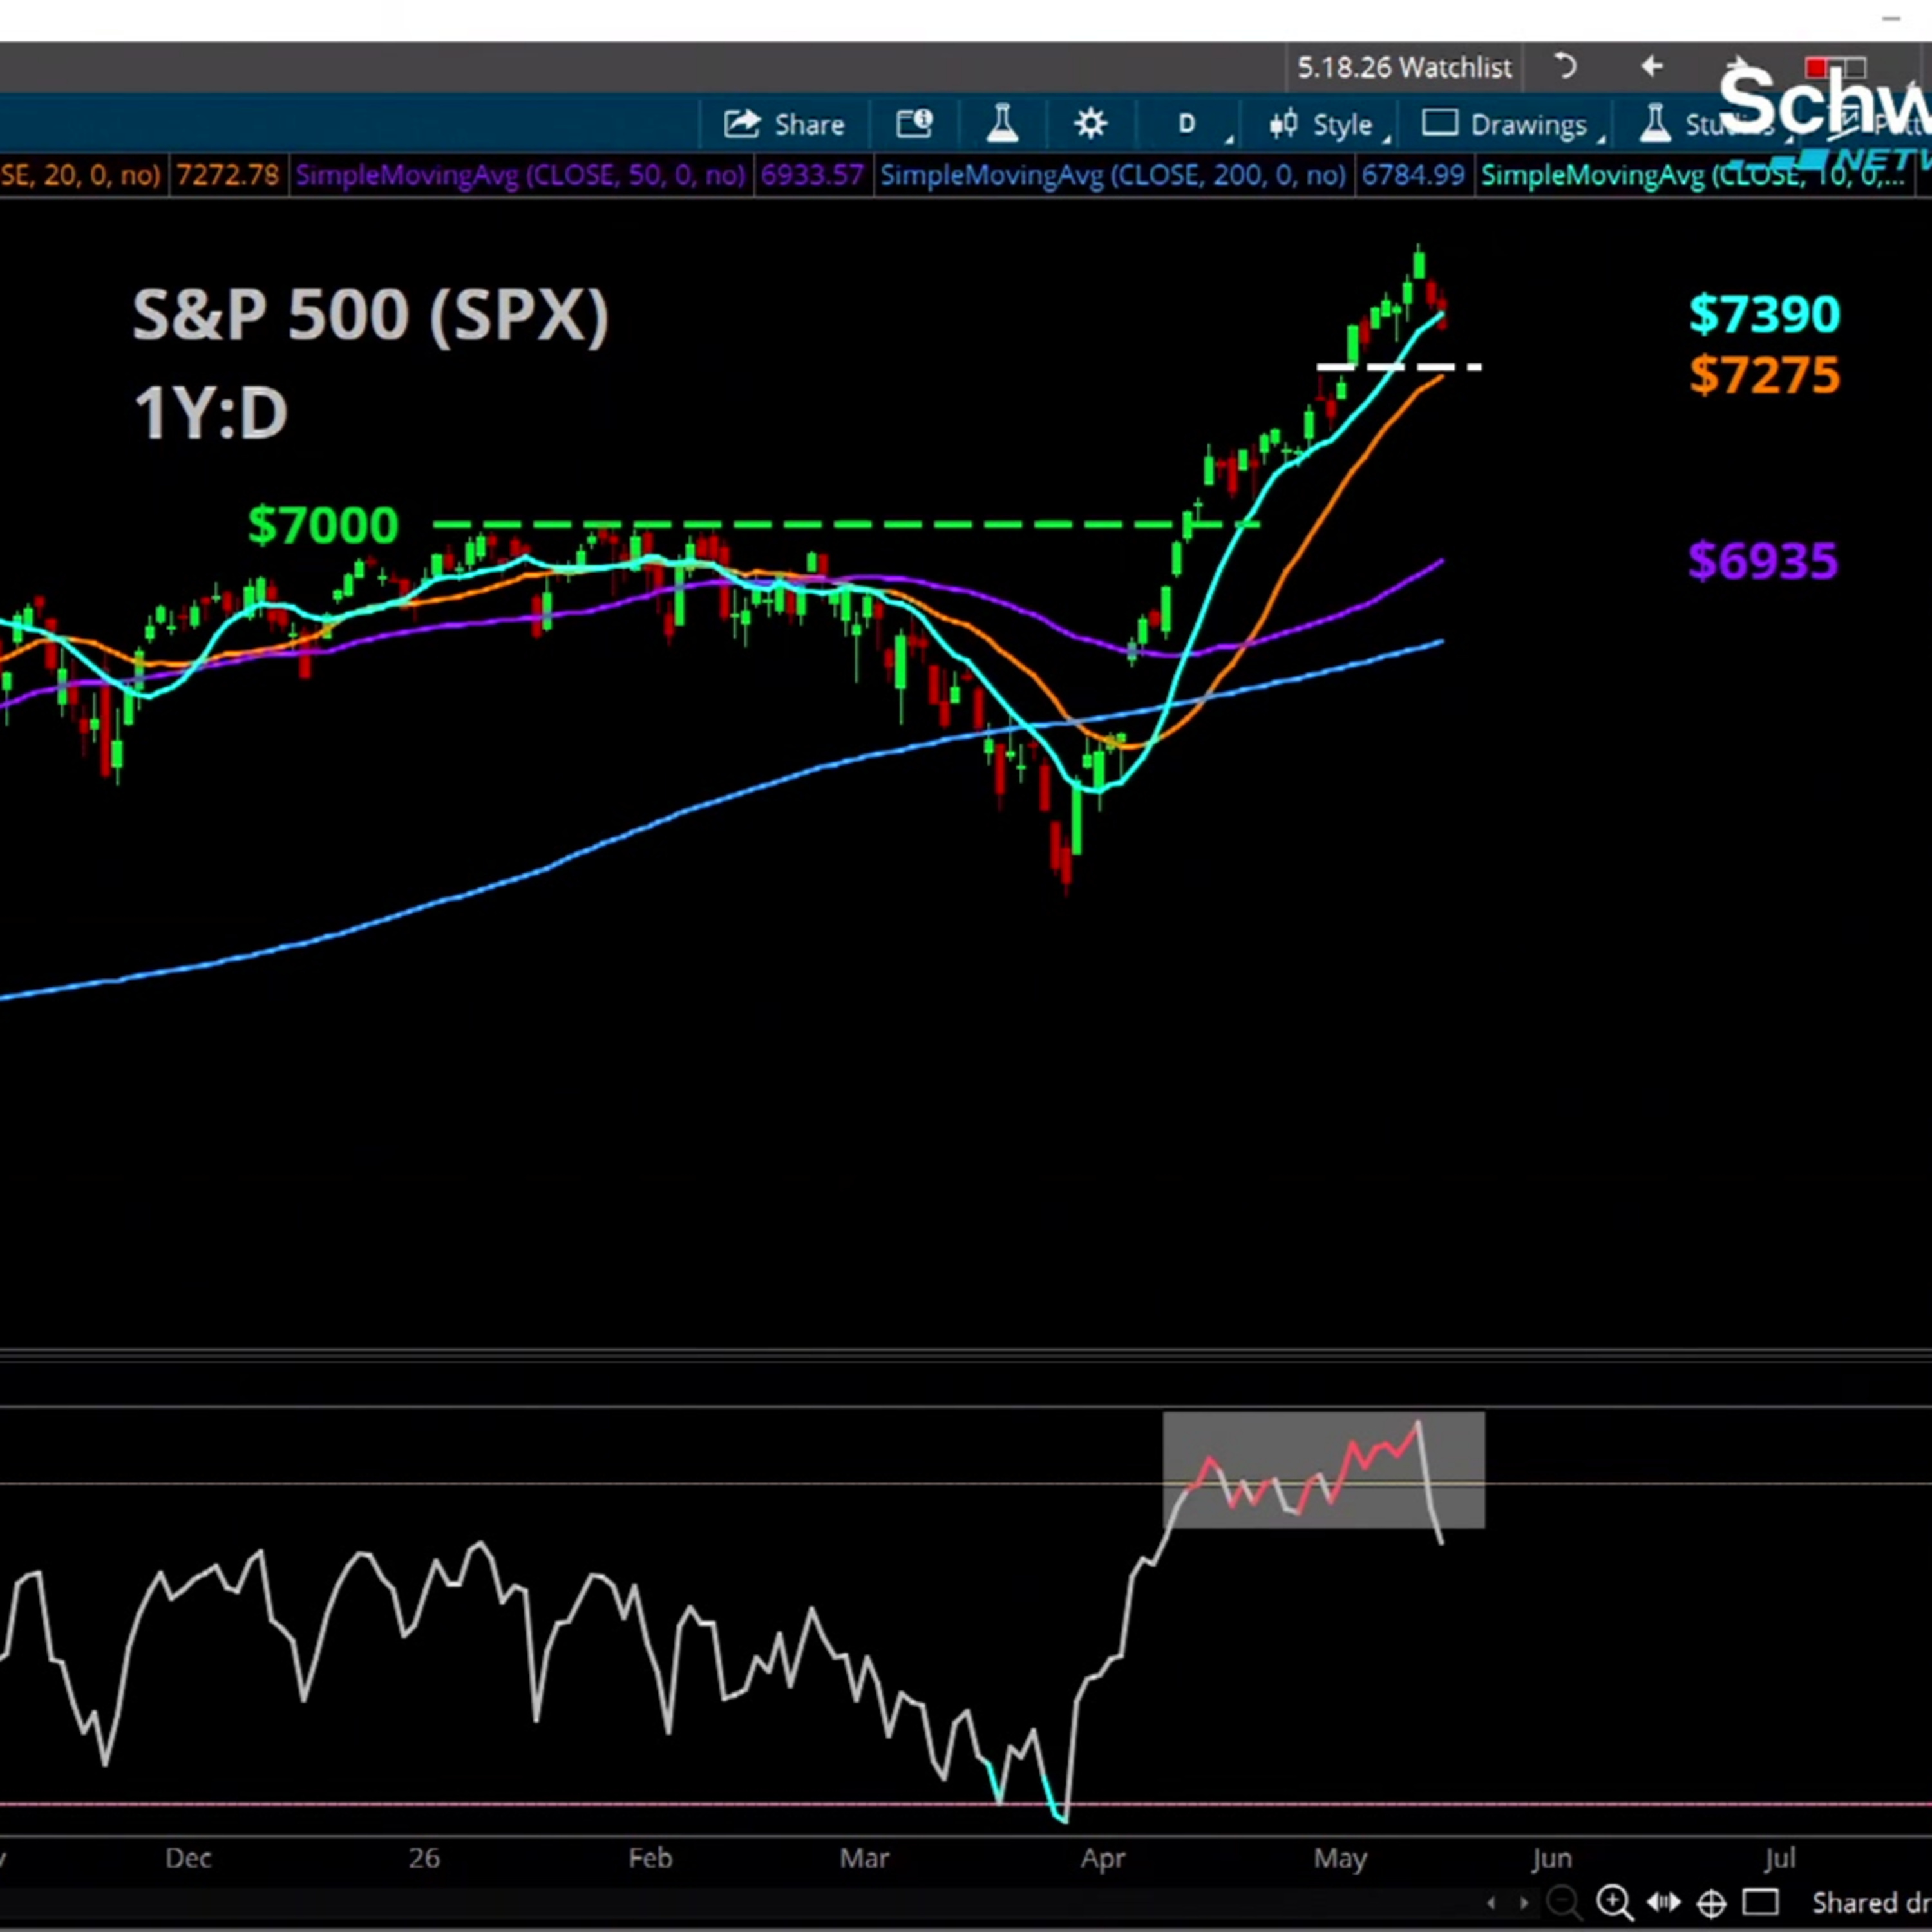Image resolution: width=1932 pixels, height=1932 pixels.
Task: Click SimpleMovingAvg 200 study label
Action: click(1112, 176)
